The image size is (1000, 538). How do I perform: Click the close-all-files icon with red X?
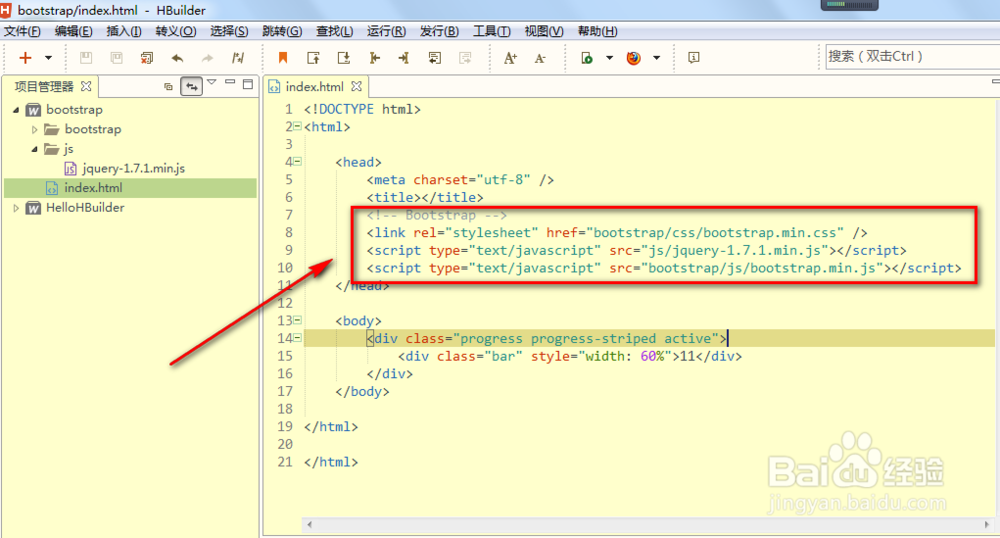pyautogui.click(x=147, y=58)
